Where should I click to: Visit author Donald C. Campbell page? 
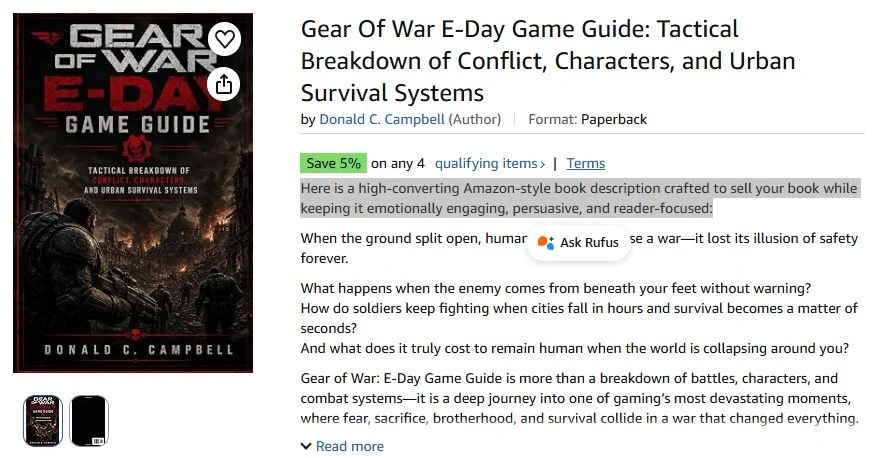[382, 119]
